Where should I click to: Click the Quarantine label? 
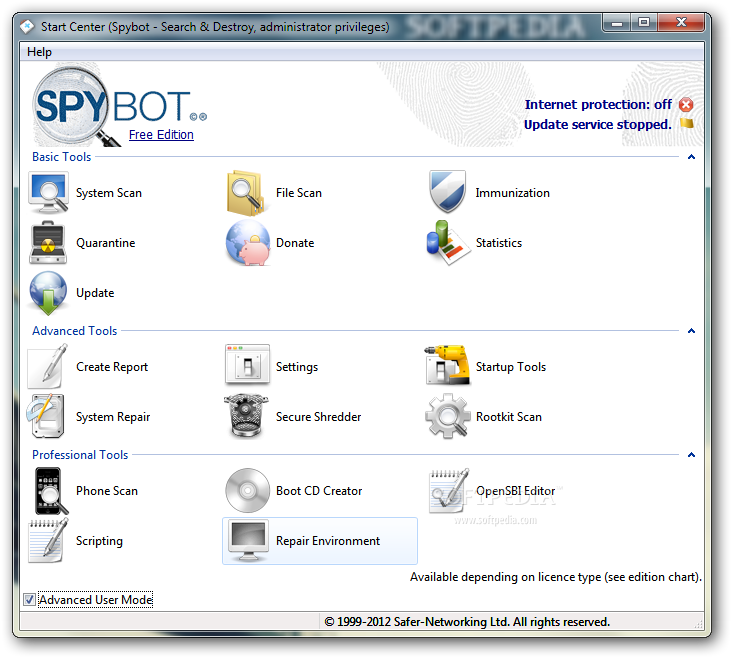point(106,243)
